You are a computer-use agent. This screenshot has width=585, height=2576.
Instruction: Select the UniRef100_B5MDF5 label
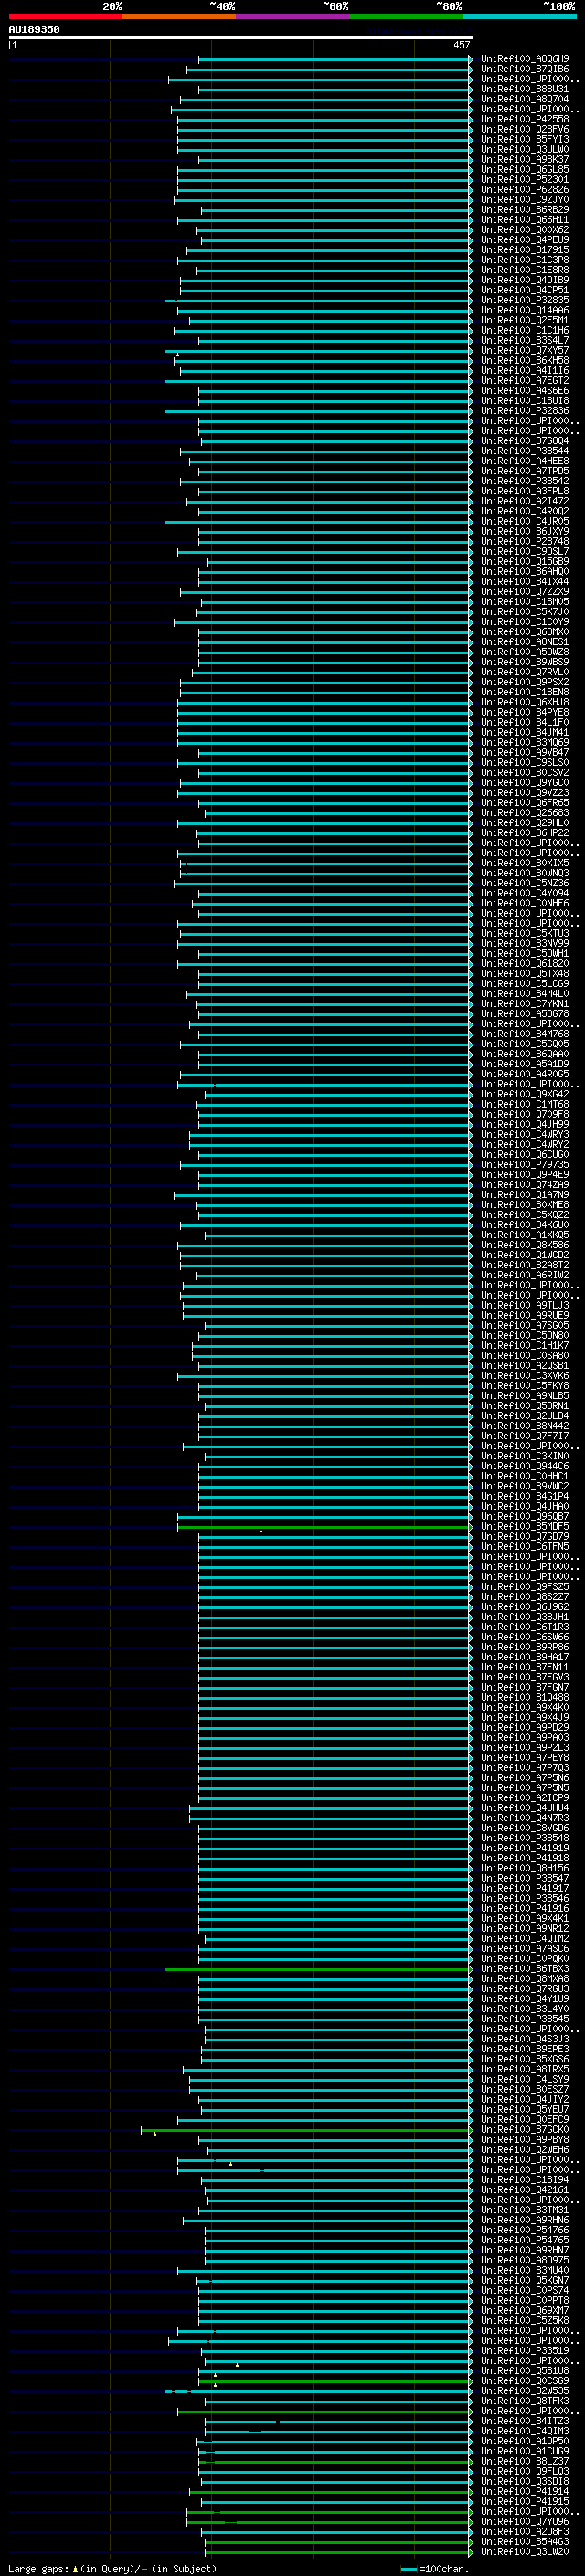point(524,1526)
